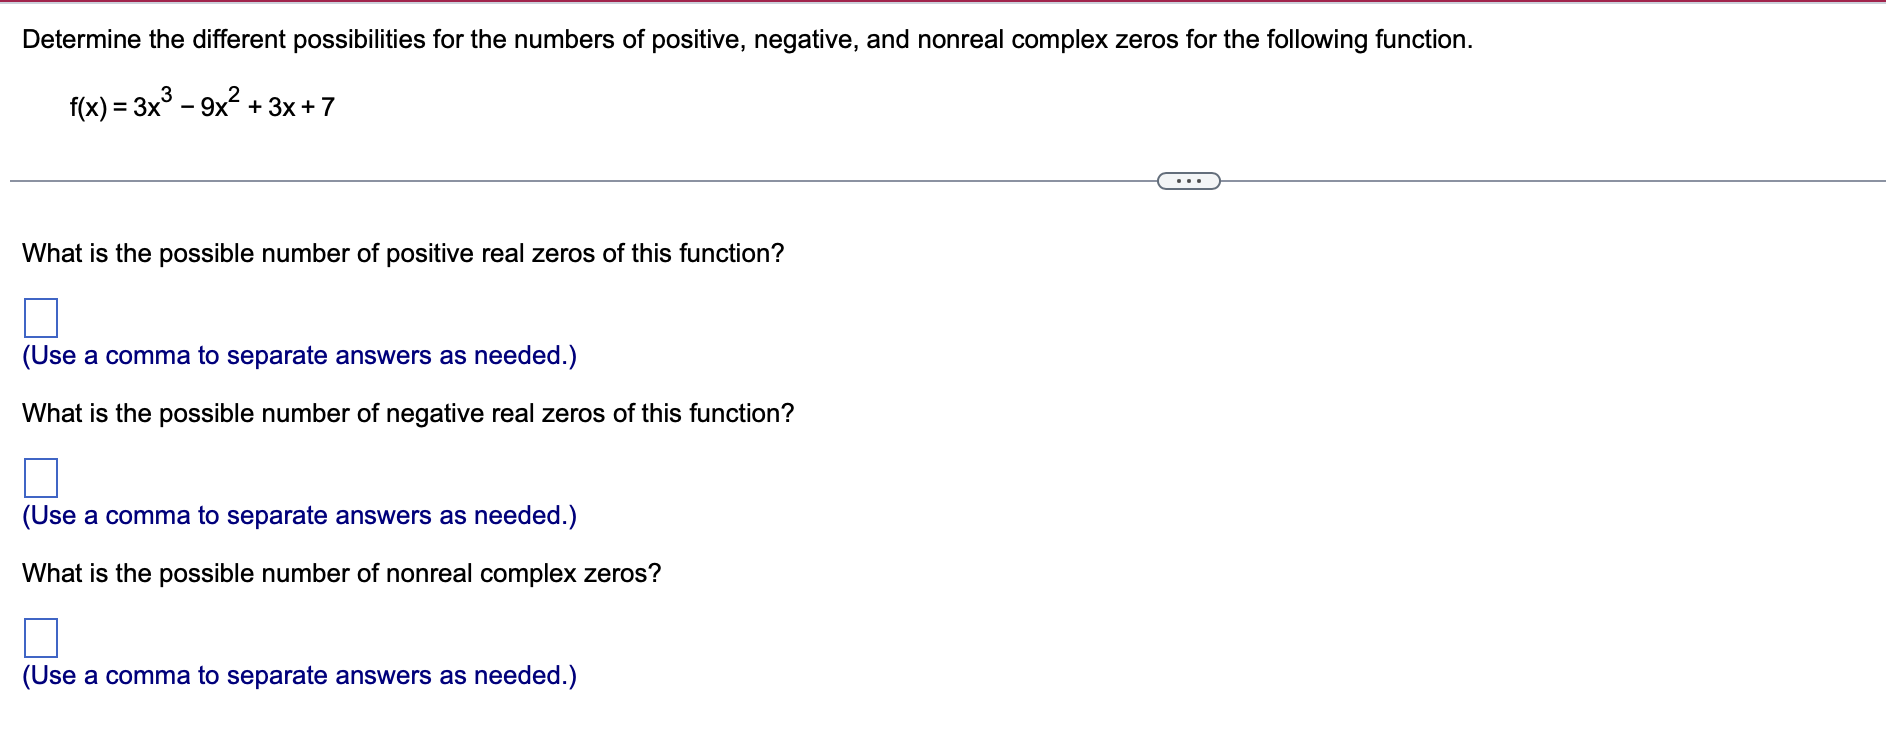The width and height of the screenshot is (1886, 748).
Task: Click the first comma-separation instruction link
Action: 298,356
